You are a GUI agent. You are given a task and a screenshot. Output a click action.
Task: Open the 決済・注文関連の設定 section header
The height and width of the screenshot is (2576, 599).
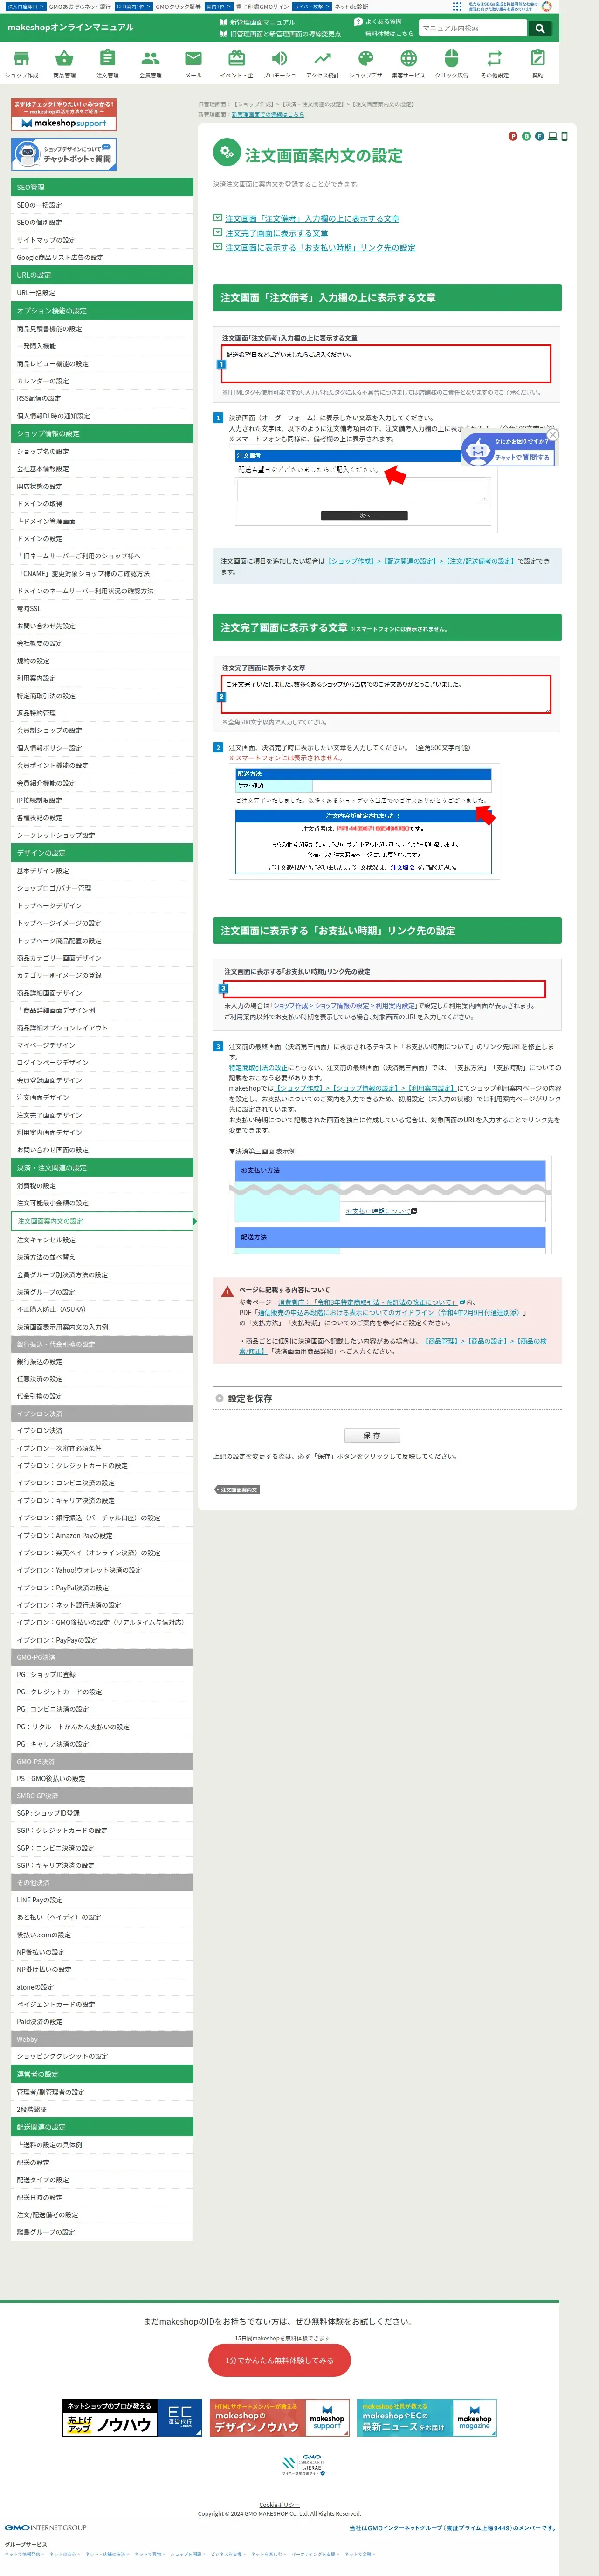102,1167
